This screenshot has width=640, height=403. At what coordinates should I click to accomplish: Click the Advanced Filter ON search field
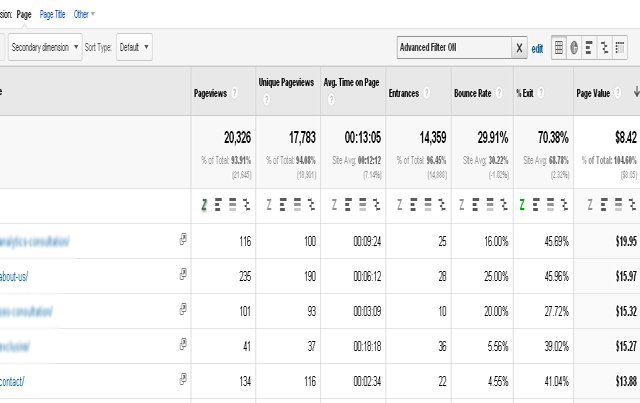click(x=453, y=47)
